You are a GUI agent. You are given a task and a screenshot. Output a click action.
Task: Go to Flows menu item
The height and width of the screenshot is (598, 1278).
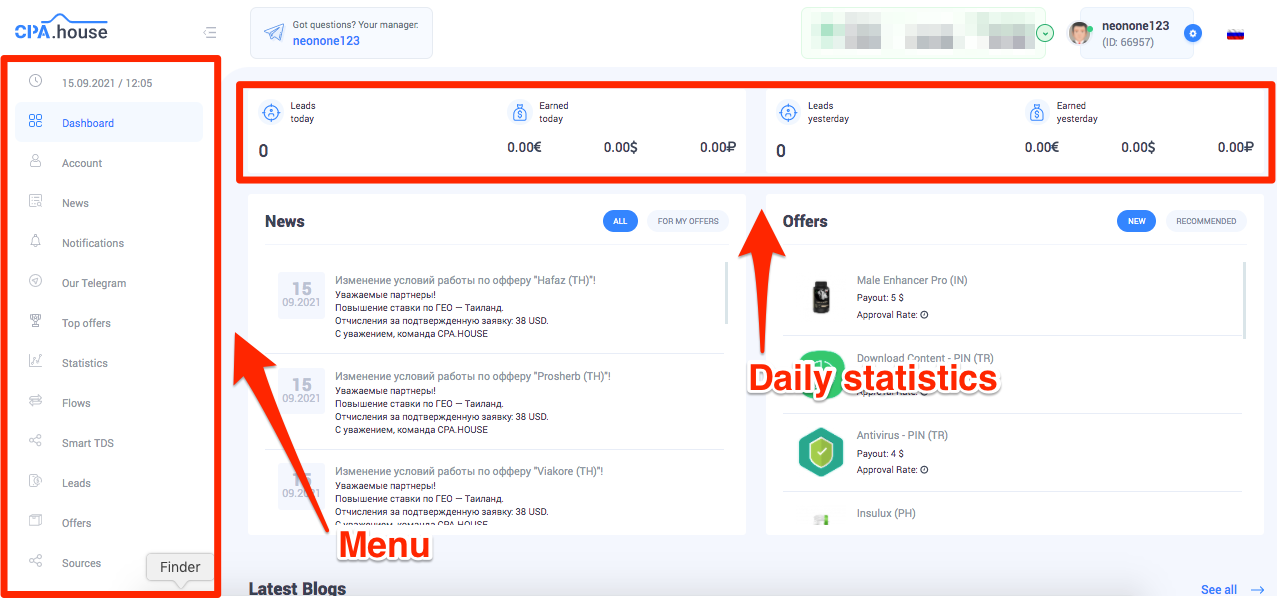(x=76, y=403)
